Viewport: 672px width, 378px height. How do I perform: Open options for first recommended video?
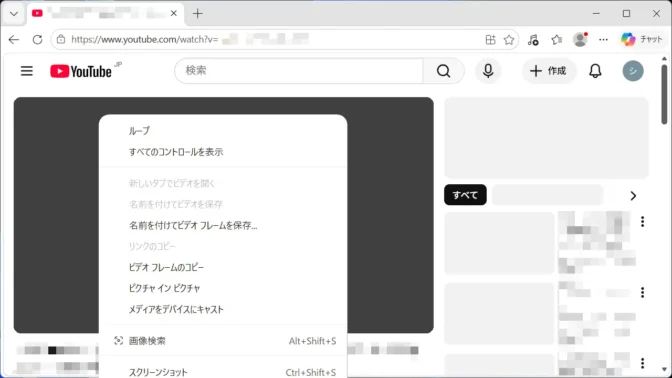(642, 222)
